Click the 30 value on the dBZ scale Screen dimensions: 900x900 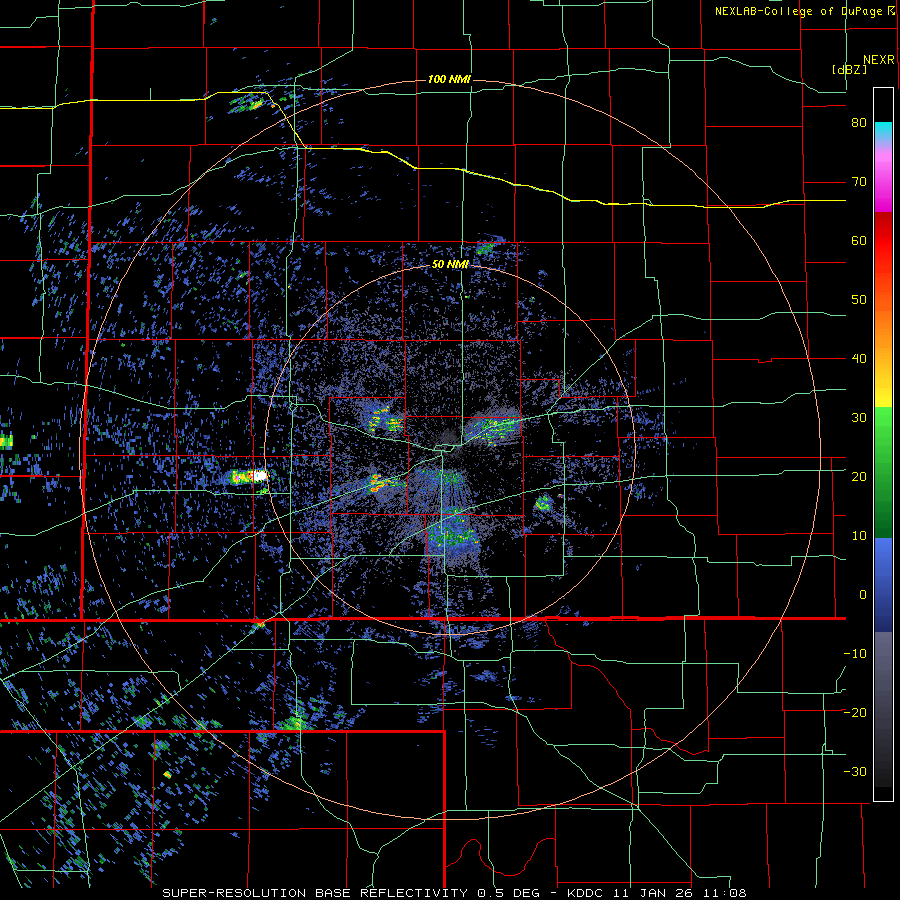[x=859, y=418]
